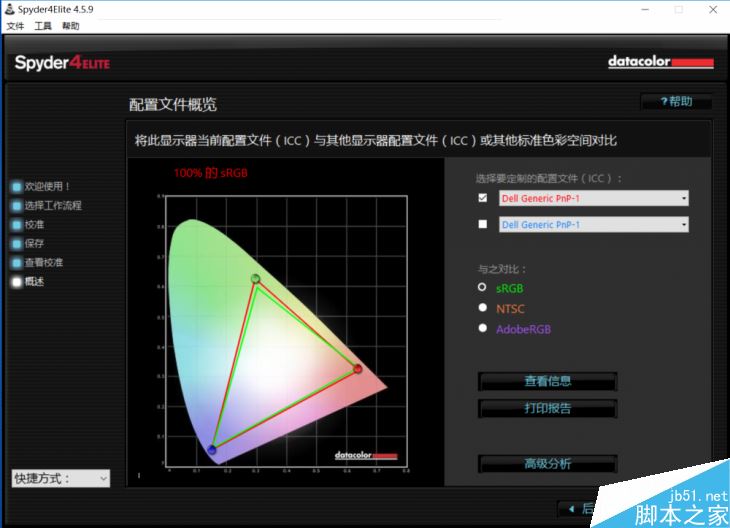Close the Spyder4Elite window
Viewport: 730px width, 528px height.
[713, 9]
